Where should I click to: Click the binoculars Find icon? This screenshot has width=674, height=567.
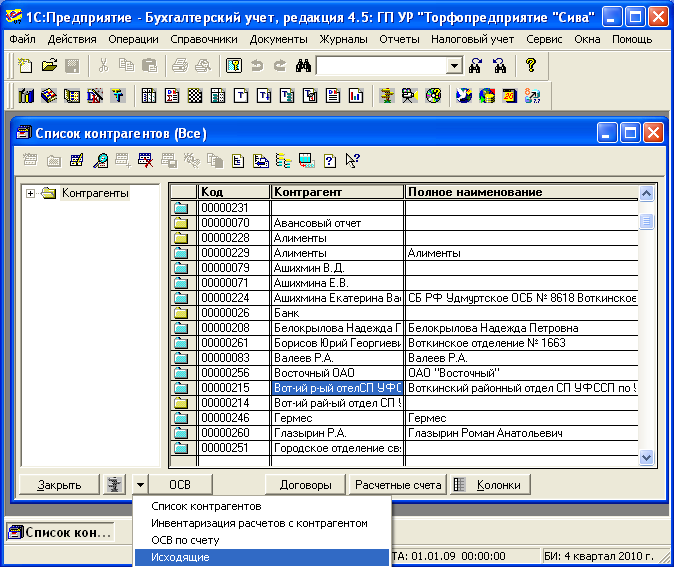coord(303,66)
